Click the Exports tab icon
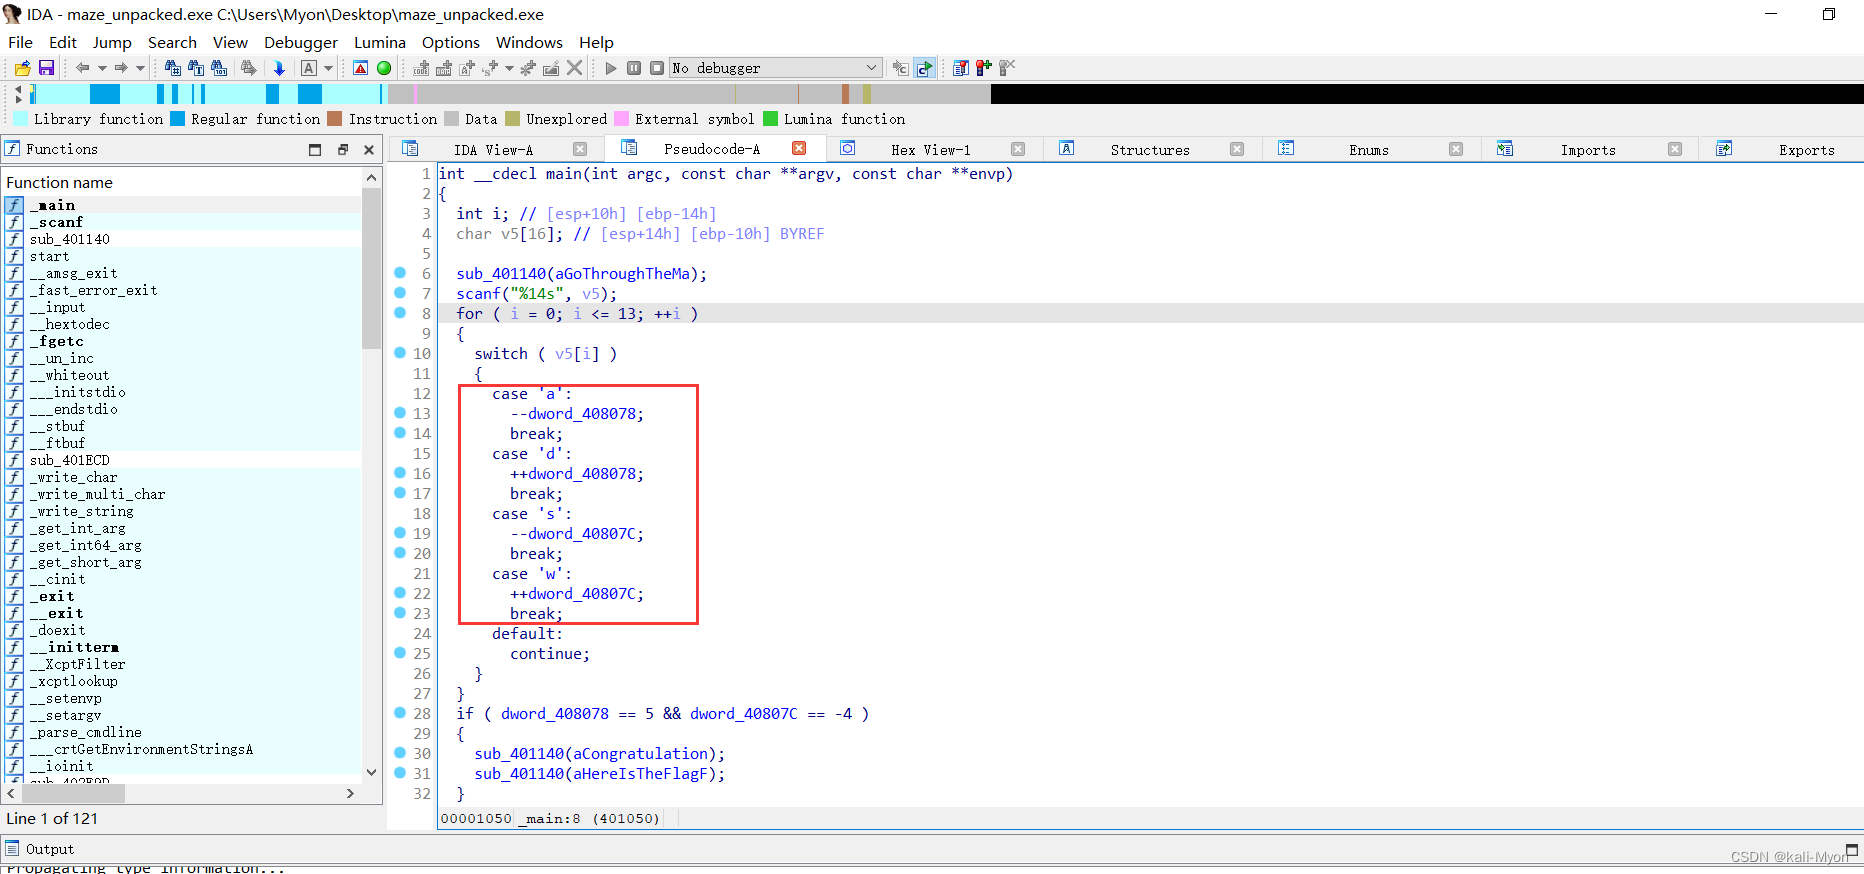The image size is (1864, 874). coord(1724,149)
